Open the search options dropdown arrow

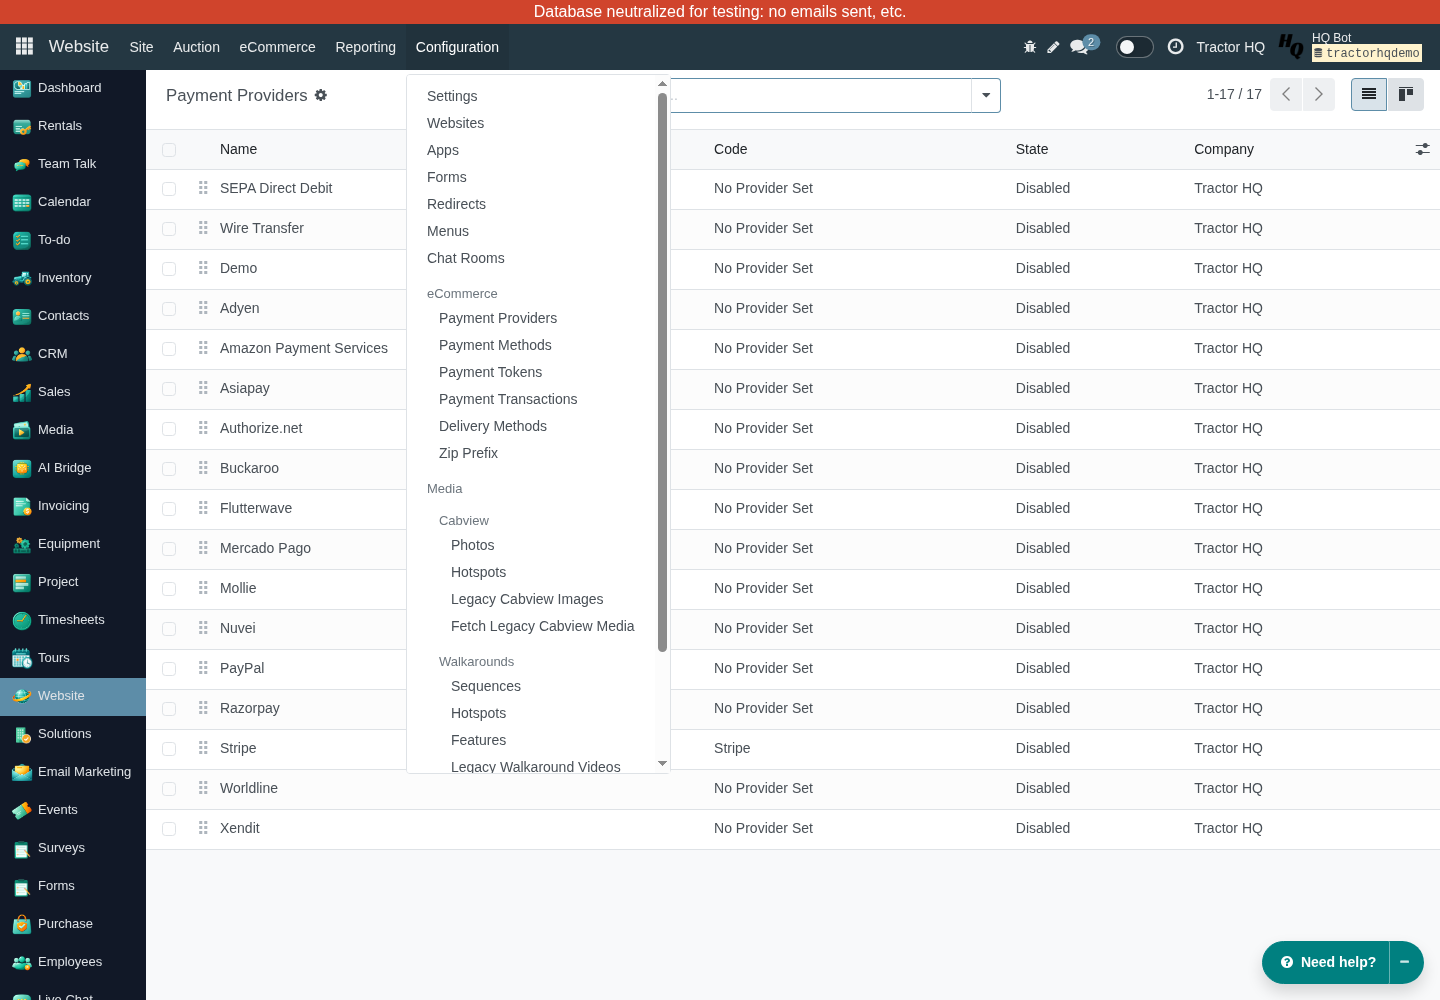(x=986, y=96)
